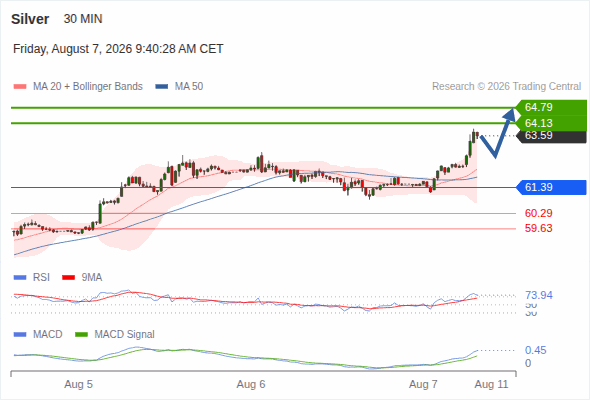Click the blue forecast arrow head
590x400 pixels.
click(x=510, y=114)
